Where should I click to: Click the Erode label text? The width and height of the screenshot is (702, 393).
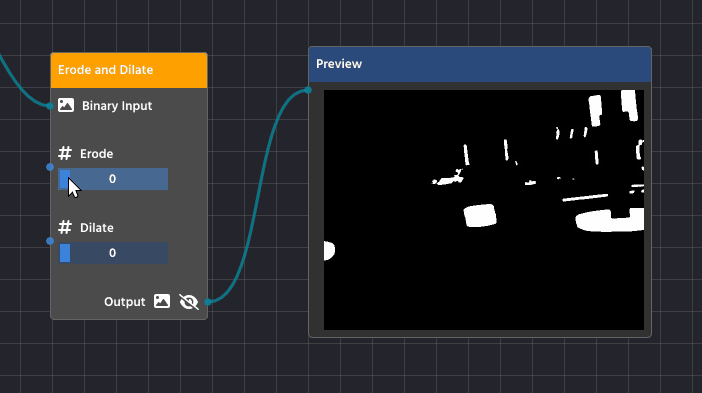(x=96, y=154)
